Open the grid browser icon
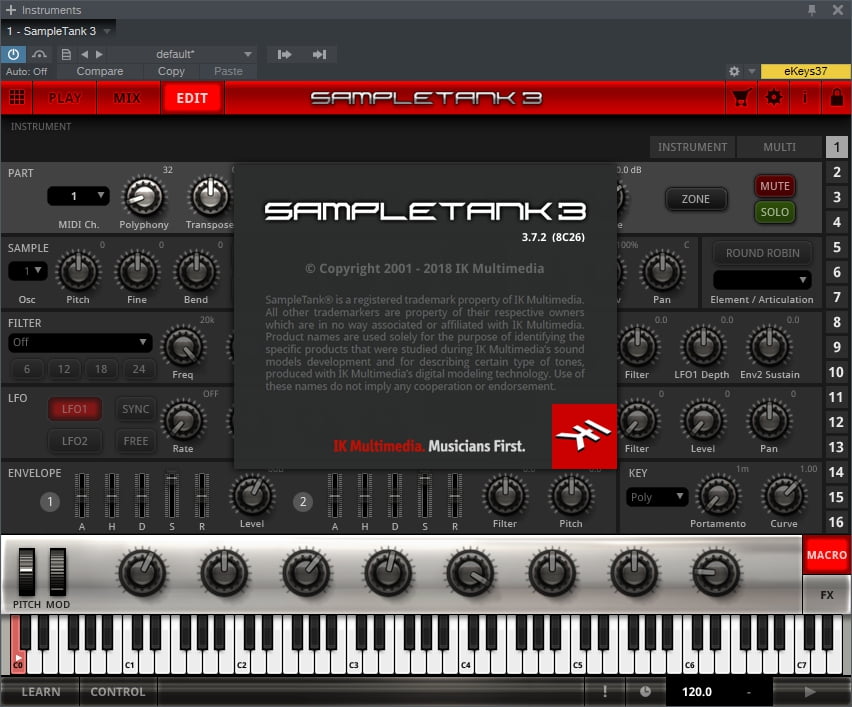 click(x=17, y=98)
